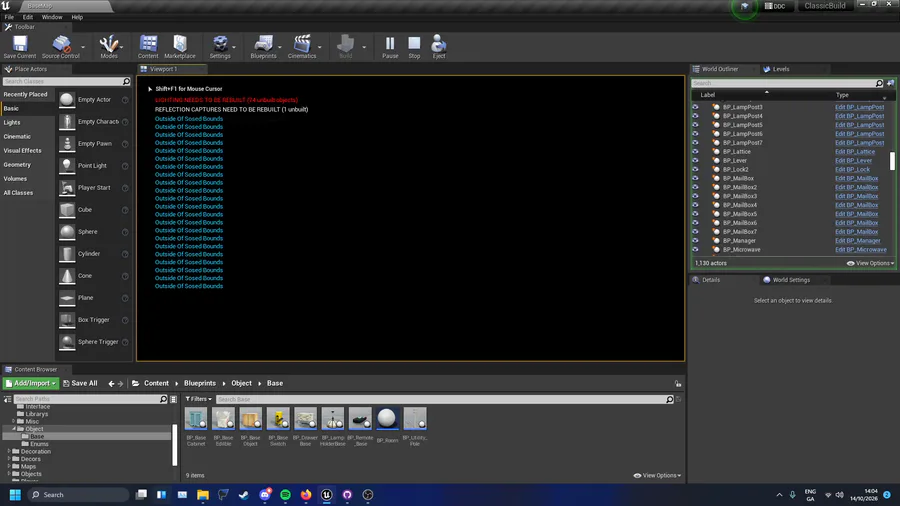
Task: Click the Plane actor icon
Action: (67, 298)
